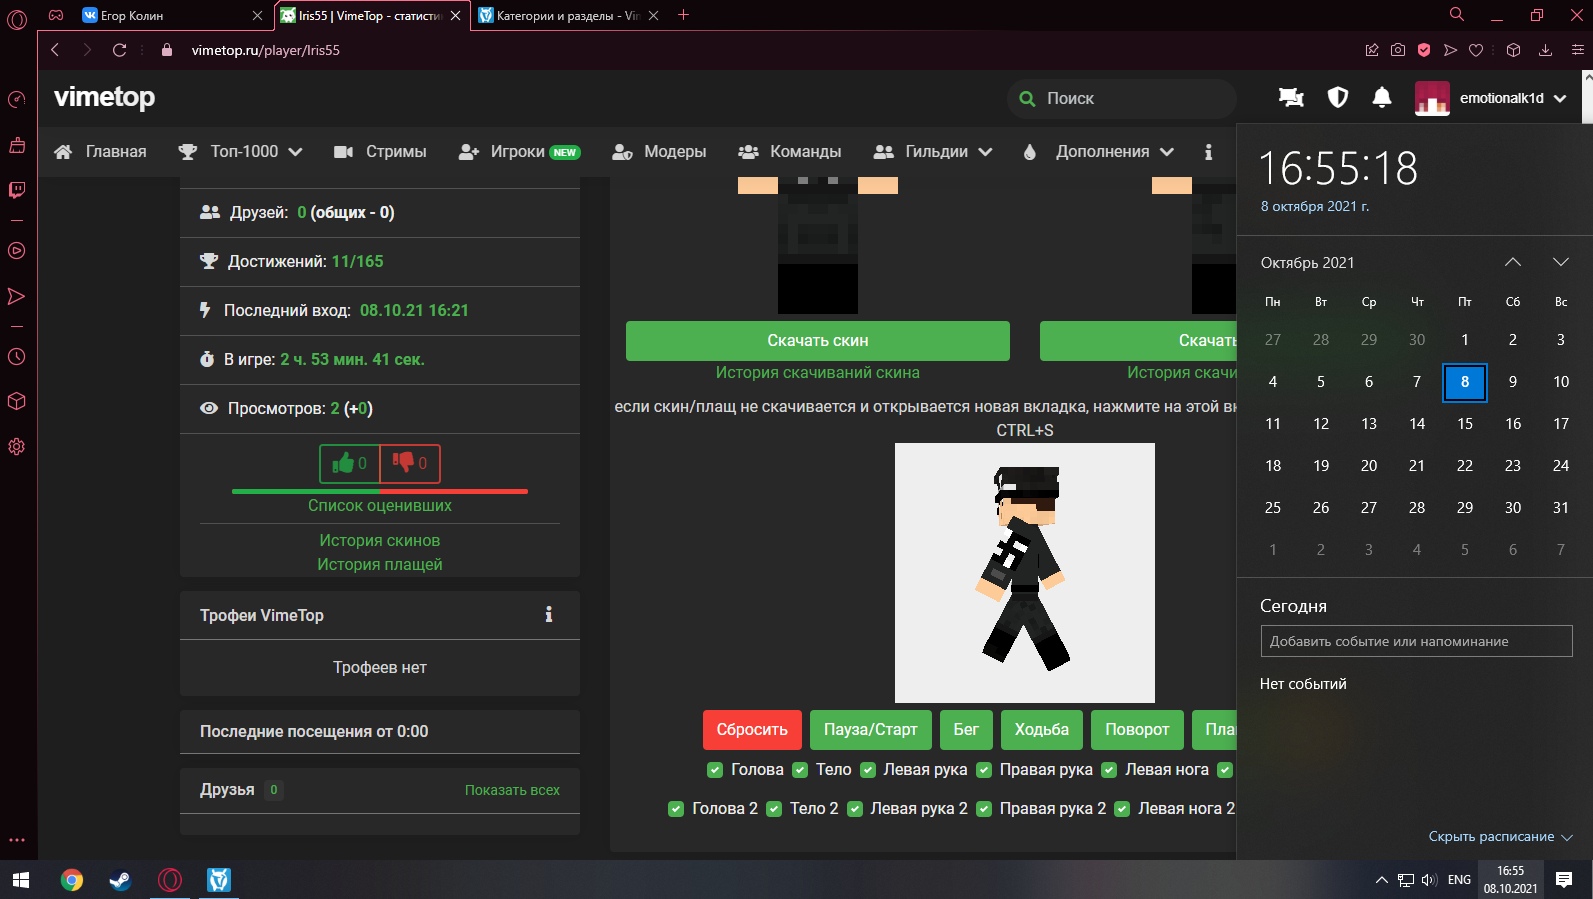1593x899 pixels.
Task: Click the thumbs-down dislike button
Action: pyautogui.click(x=410, y=464)
